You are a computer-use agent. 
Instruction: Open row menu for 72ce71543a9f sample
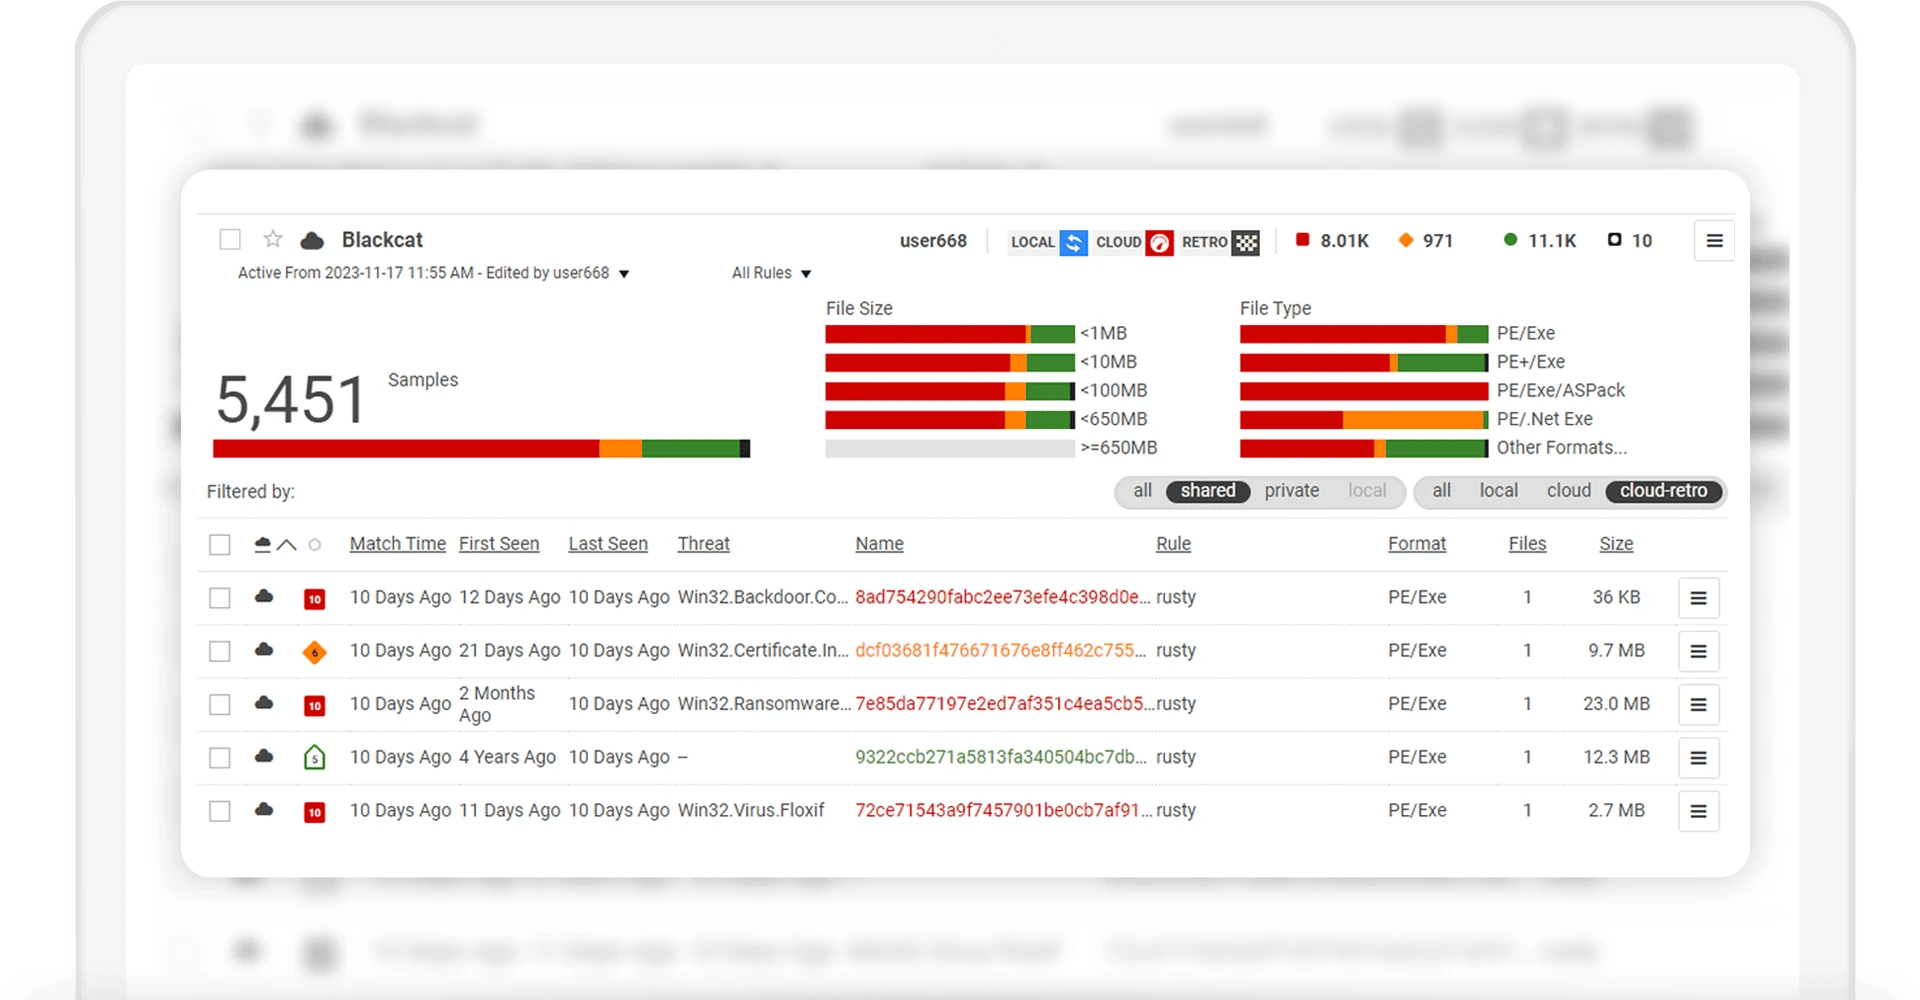1698,811
